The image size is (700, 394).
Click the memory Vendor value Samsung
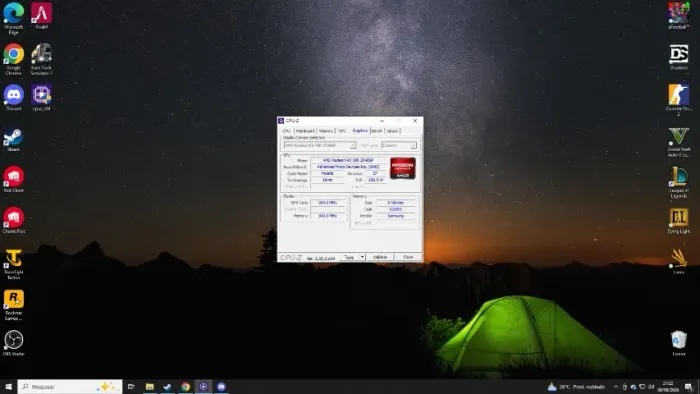pos(396,216)
